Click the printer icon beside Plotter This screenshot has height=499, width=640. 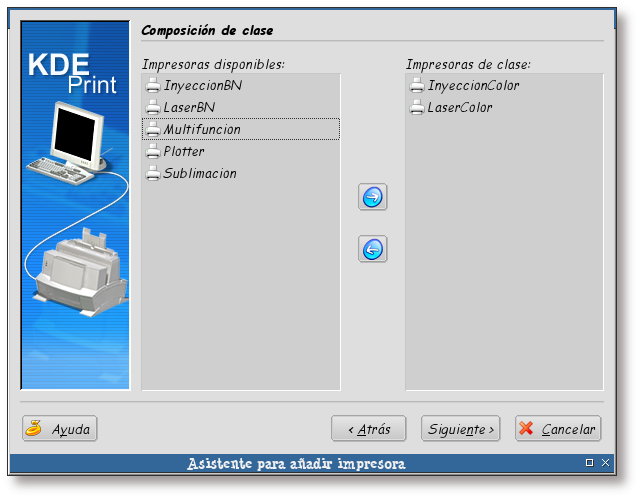pyautogui.click(x=153, y=152)
